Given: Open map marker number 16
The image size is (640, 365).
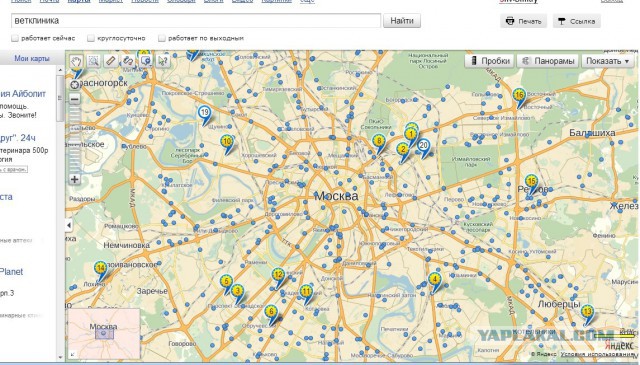Looking at the screenshot, I should pyautogui.click(x=519, y=96).
